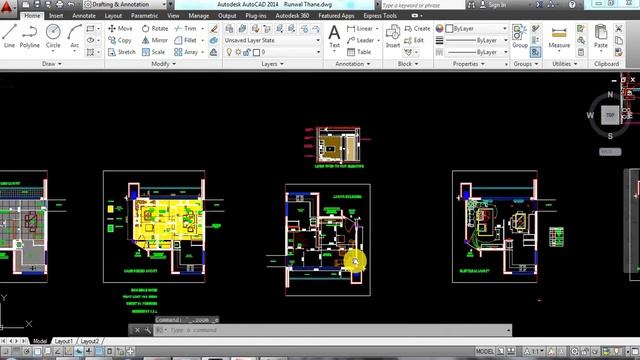The height and width of the screenshot is (360, 640).
Task: Open the Insert ribbon tab
Action: point(56,16)
